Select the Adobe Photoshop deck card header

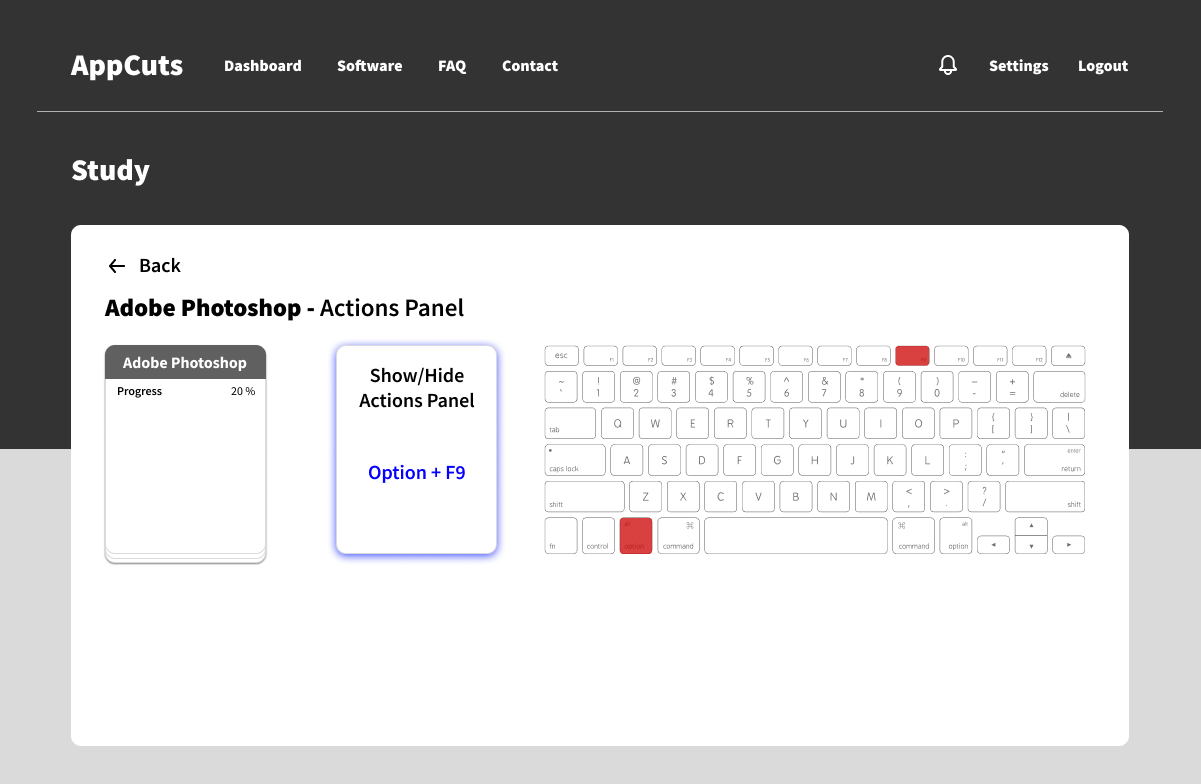point(185,362)
